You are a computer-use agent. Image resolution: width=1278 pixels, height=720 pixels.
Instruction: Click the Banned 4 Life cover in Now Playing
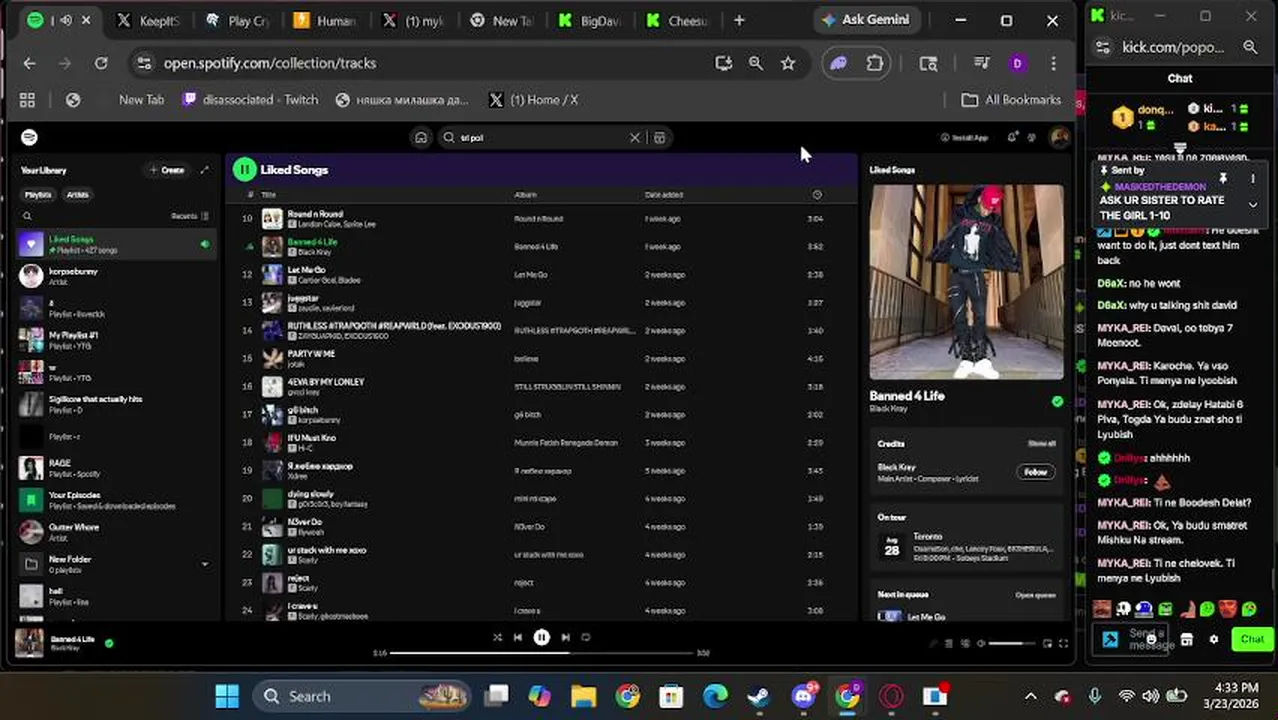(967, 282)
